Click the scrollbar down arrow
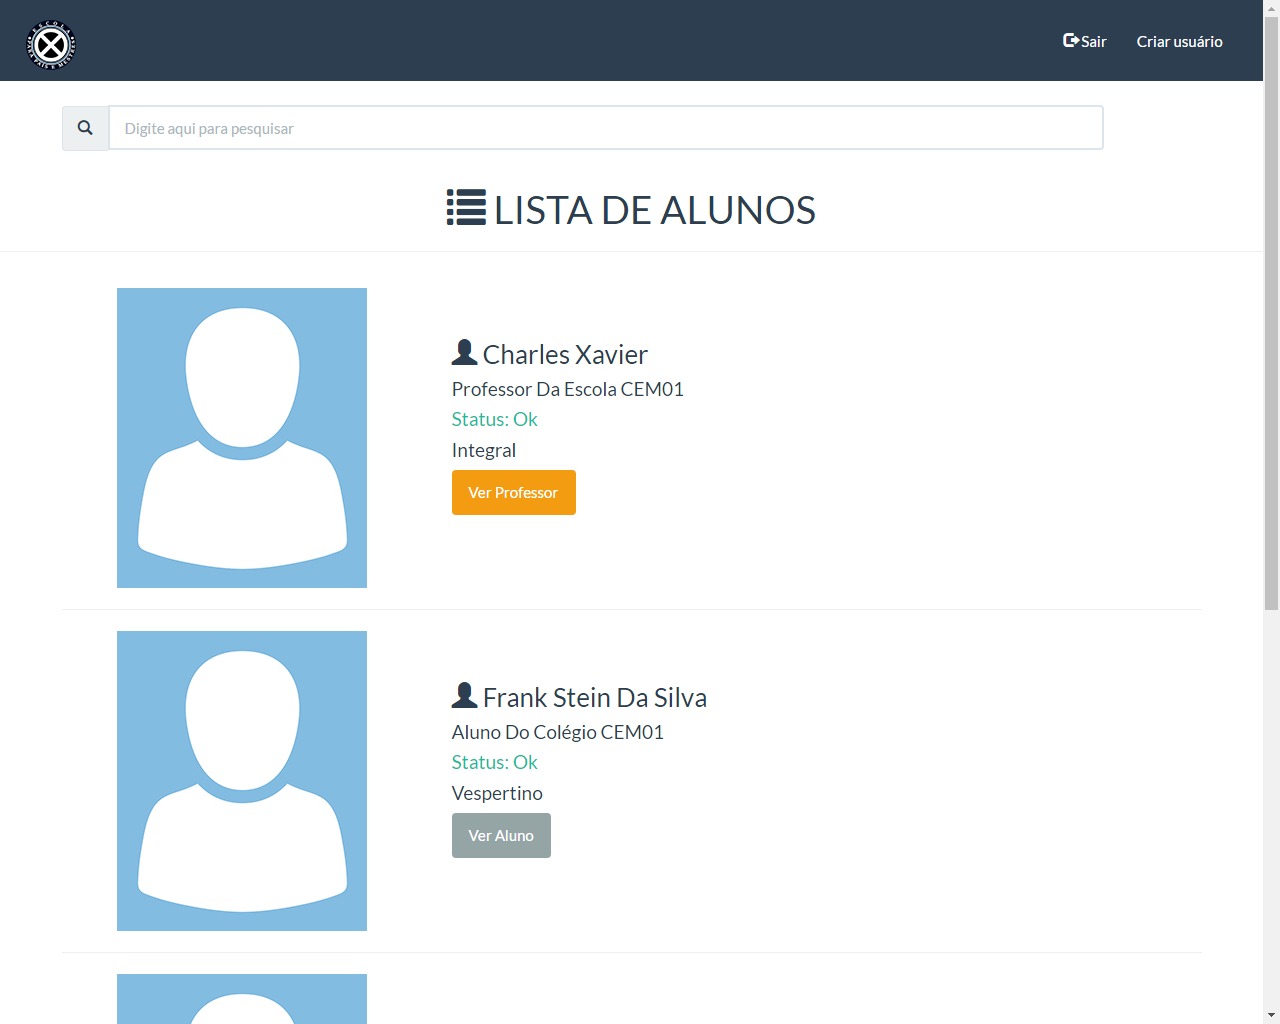 click(1271, 1015)
